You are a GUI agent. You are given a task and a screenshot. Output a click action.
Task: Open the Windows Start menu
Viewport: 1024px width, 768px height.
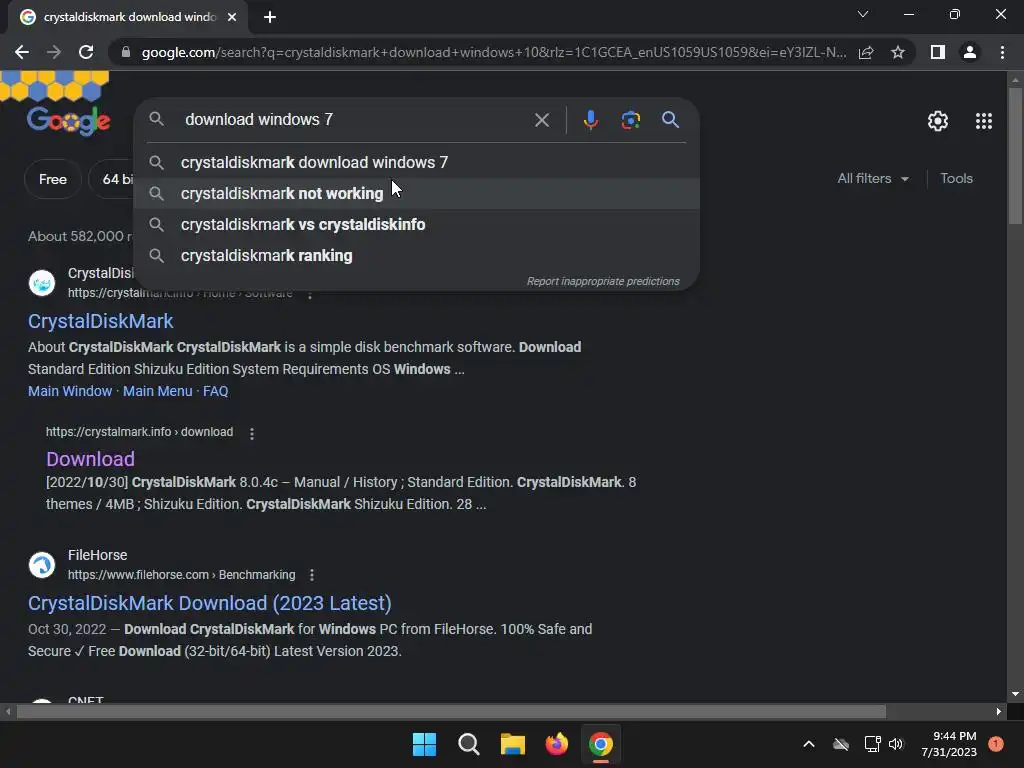click(424, 744)
